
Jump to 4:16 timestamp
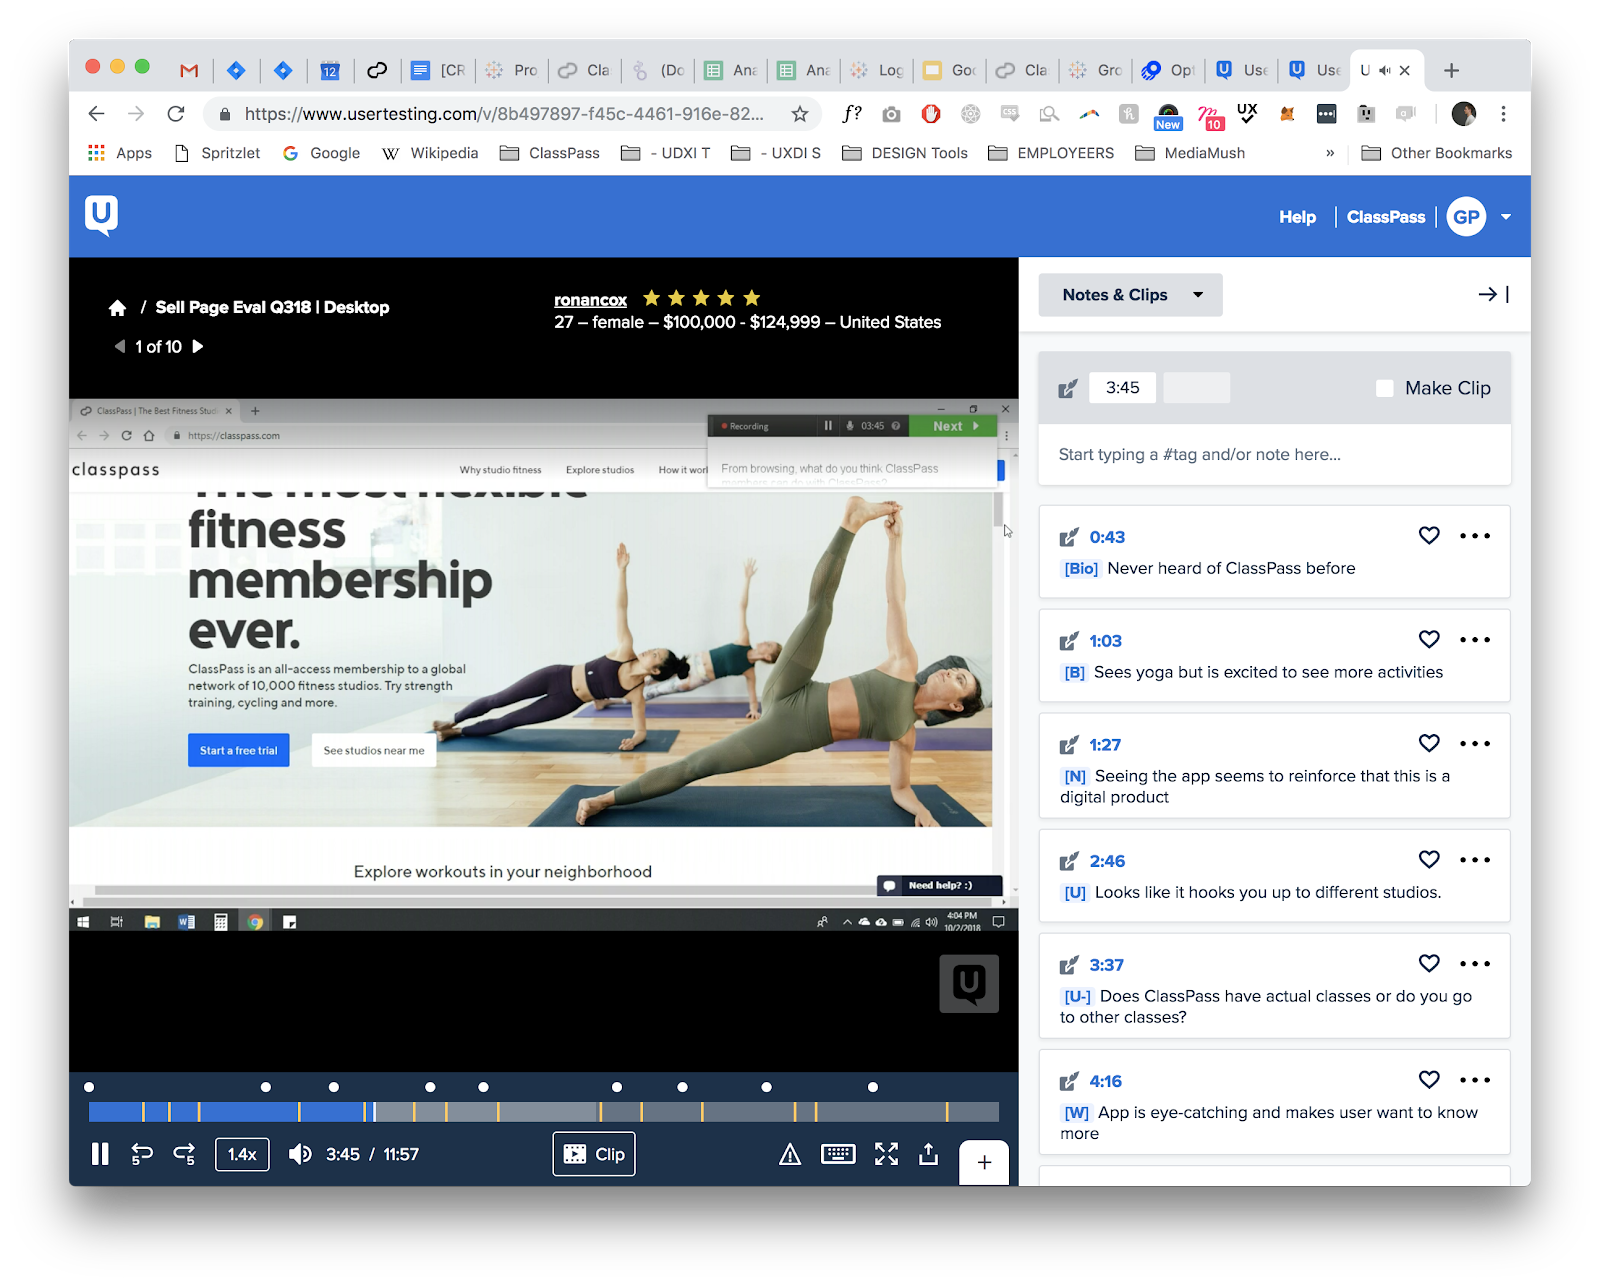click(x=1105, y=1081)
